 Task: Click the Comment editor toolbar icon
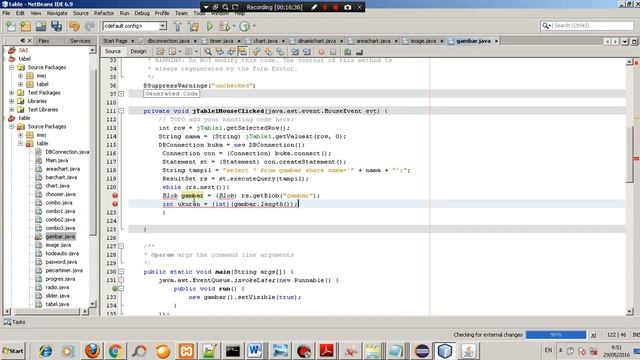(x=347, y=52)
